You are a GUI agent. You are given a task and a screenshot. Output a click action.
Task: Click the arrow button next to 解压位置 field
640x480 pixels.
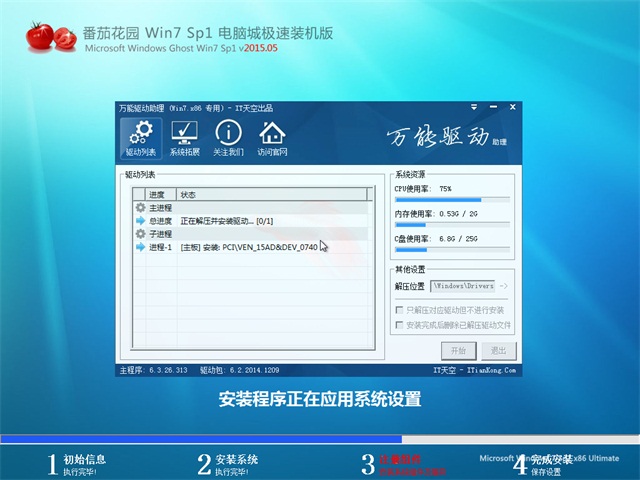(x=504, y=286)
